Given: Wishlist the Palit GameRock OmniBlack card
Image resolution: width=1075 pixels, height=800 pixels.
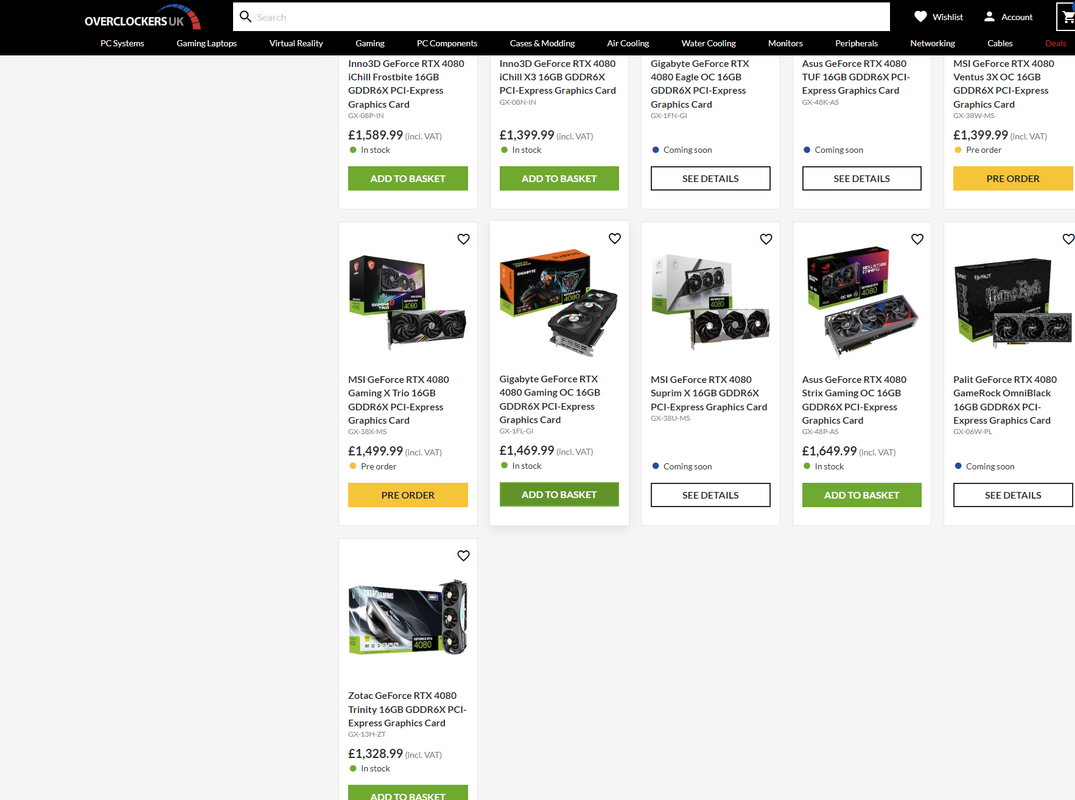Looking at the screenshot, I should click(x=1068, y=239).
